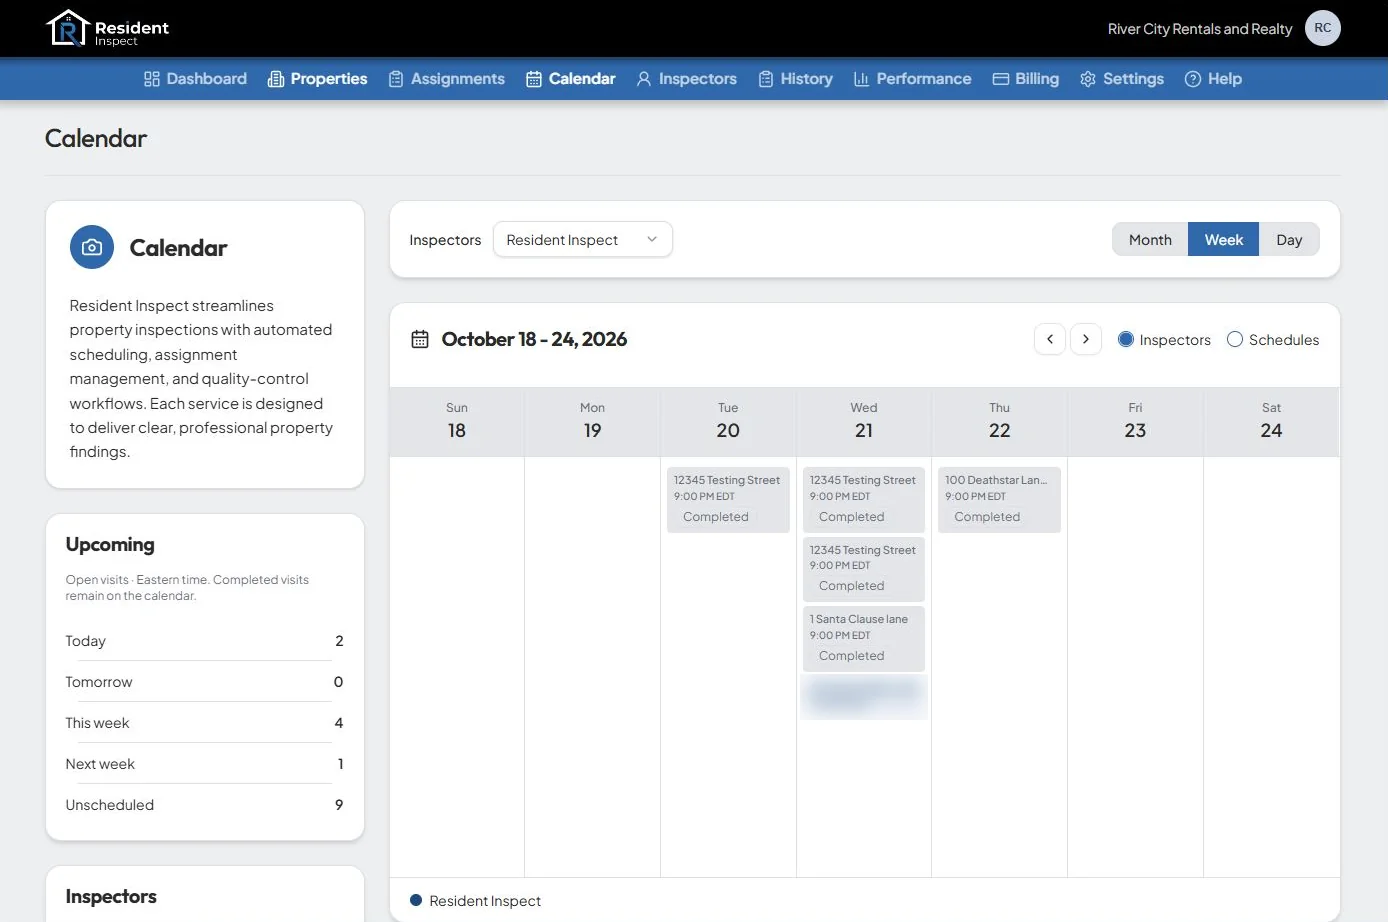Click the Help question mark icon
Viewport: 1388px width, 922px height.
(x=1193, y=79)
